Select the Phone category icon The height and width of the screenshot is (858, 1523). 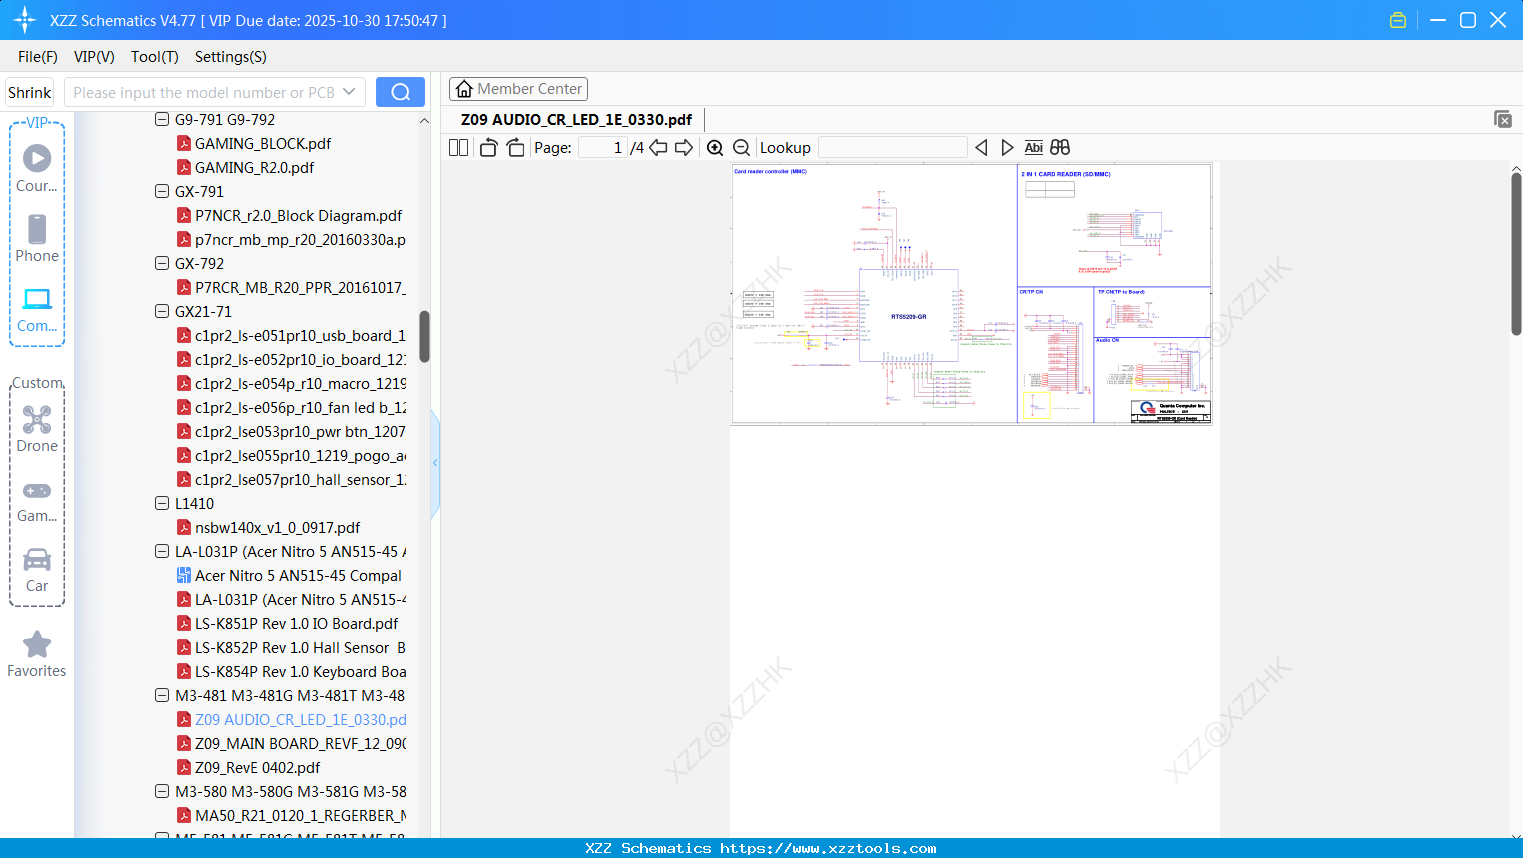point(37,238)
